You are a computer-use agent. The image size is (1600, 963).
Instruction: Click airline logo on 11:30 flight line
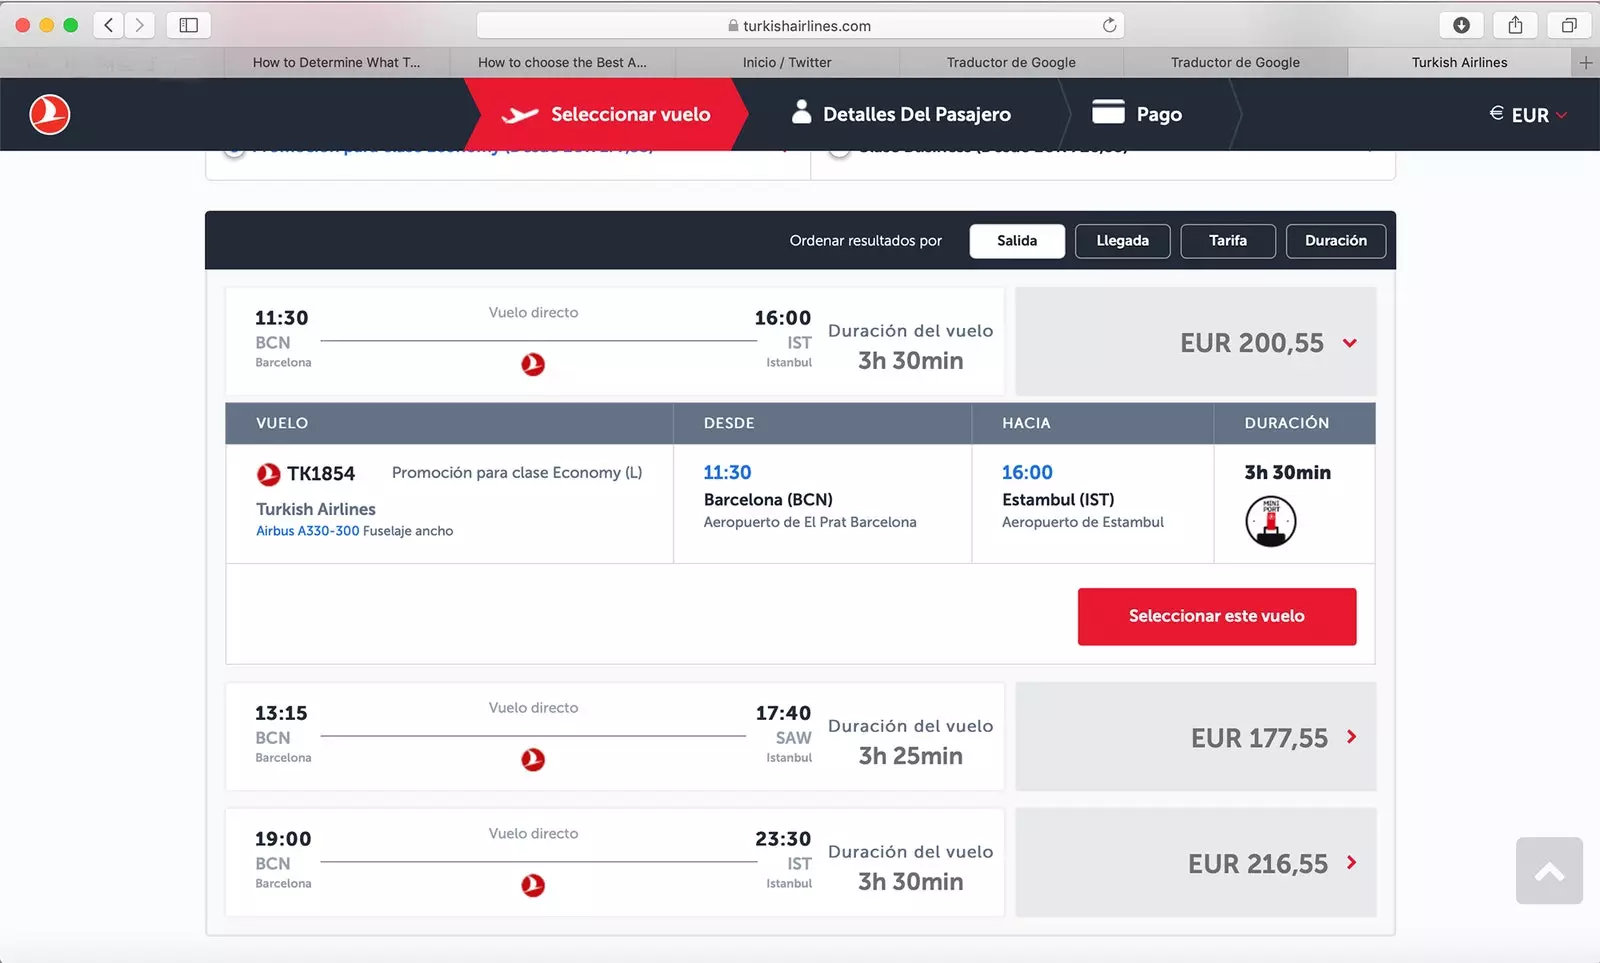click(x=533, y=364)
